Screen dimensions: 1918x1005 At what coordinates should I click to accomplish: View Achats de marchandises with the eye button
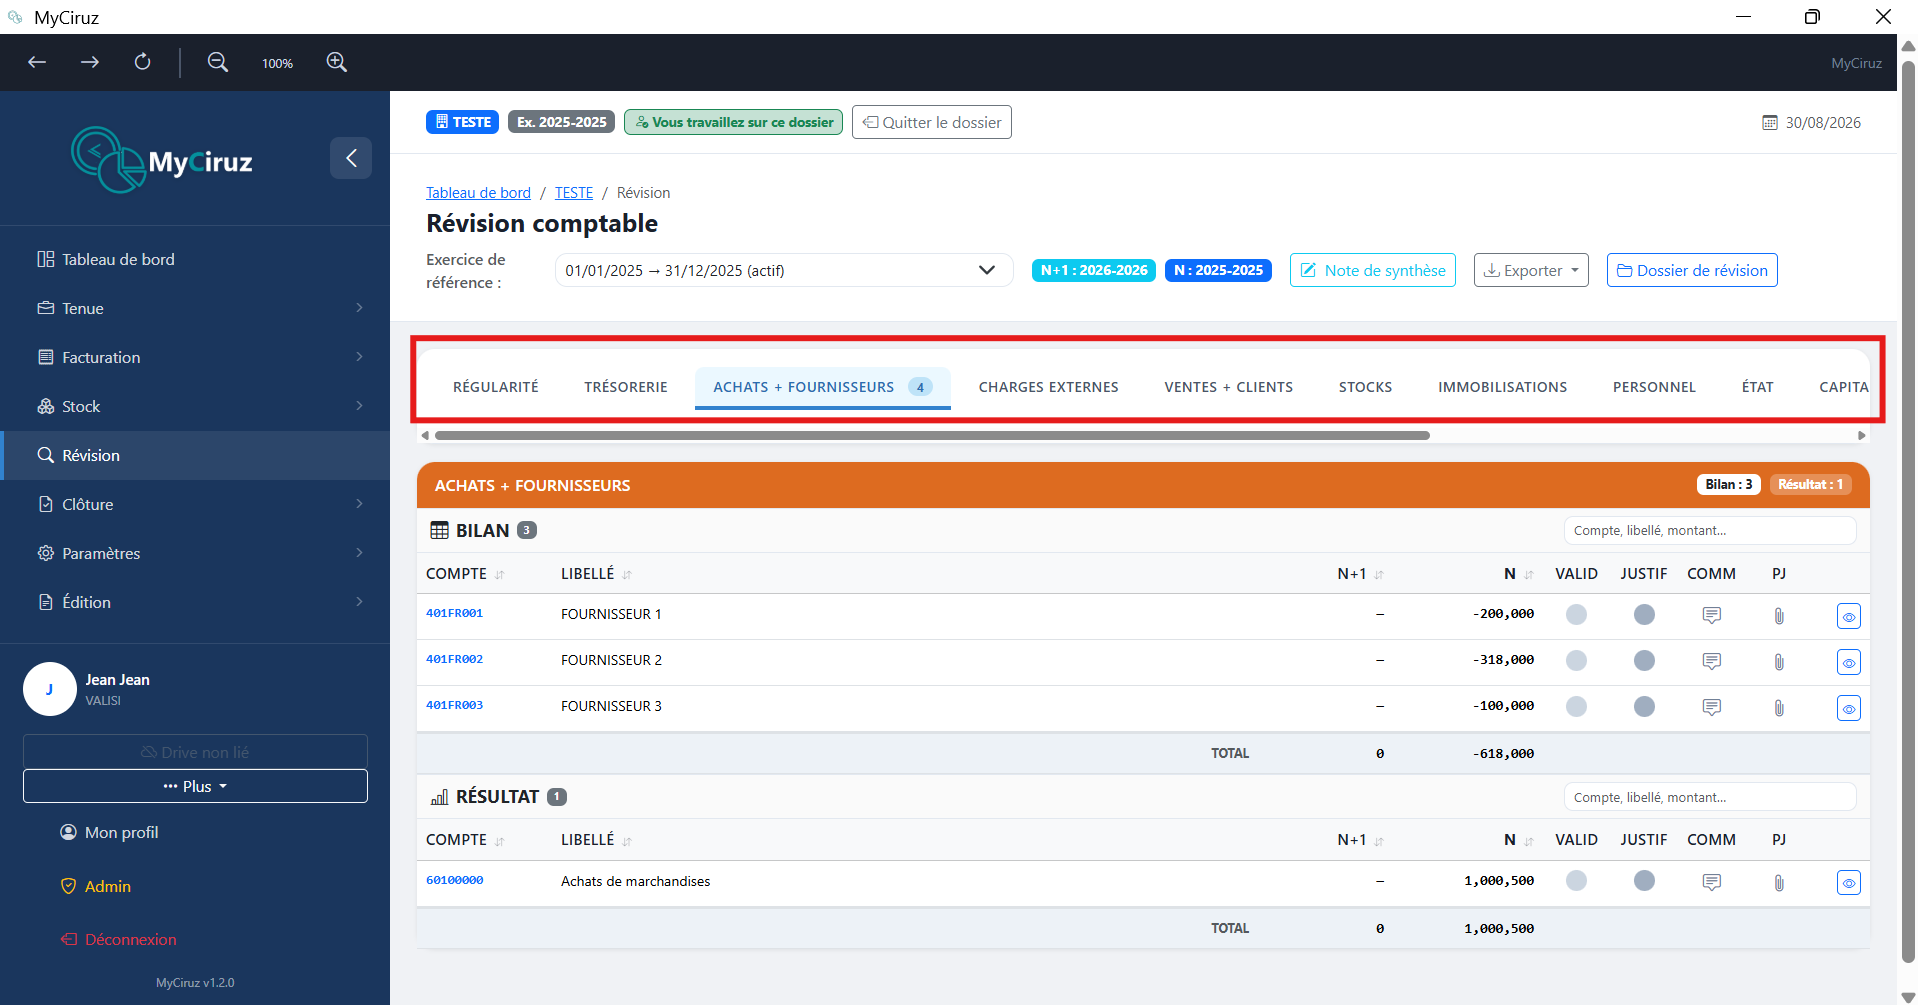(1848, 883)
